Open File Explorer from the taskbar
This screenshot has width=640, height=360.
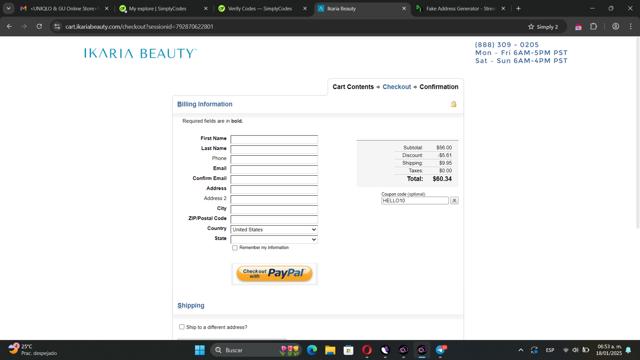coord(330,350)
